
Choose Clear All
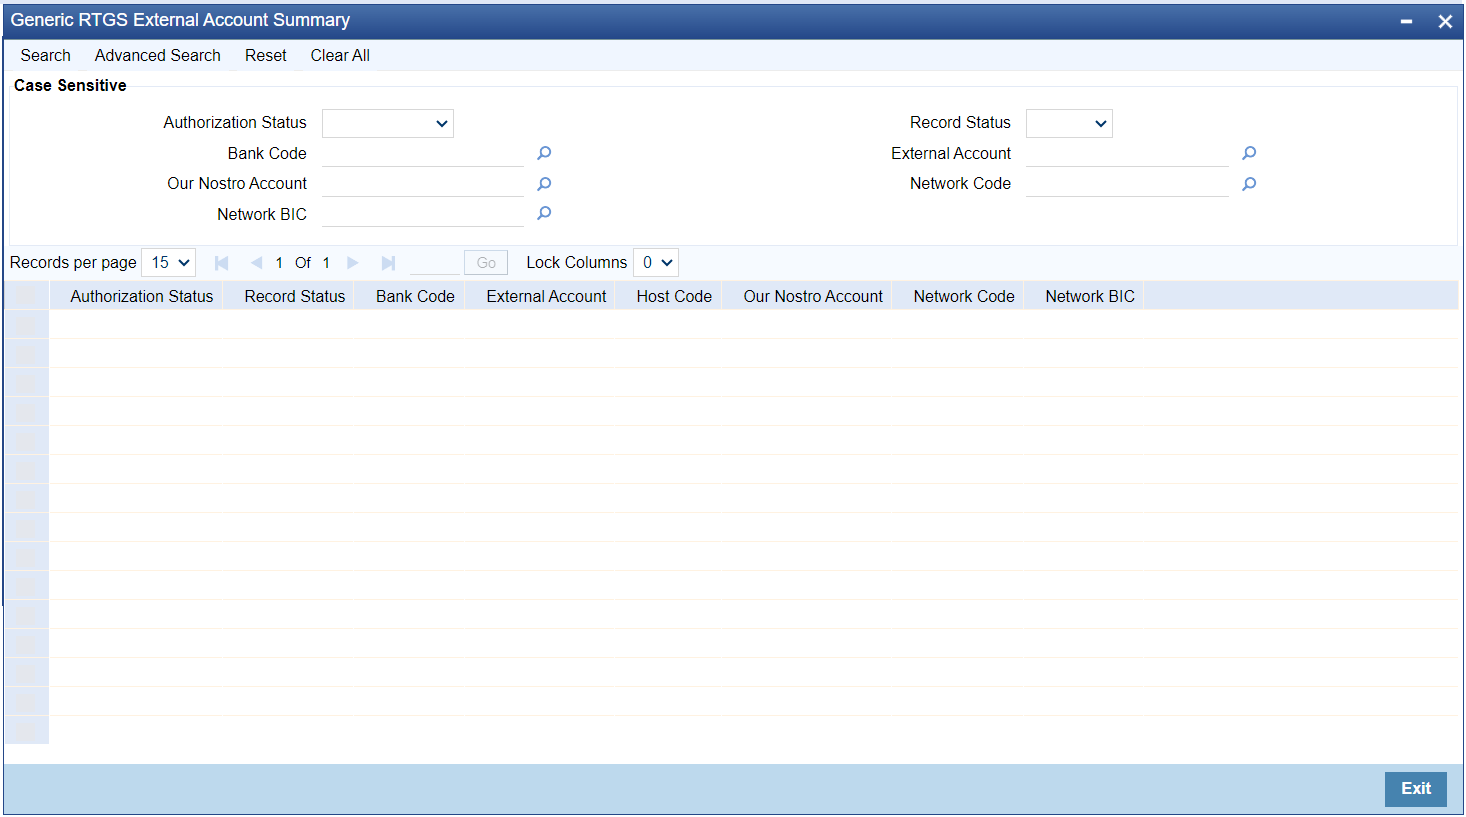340,55
